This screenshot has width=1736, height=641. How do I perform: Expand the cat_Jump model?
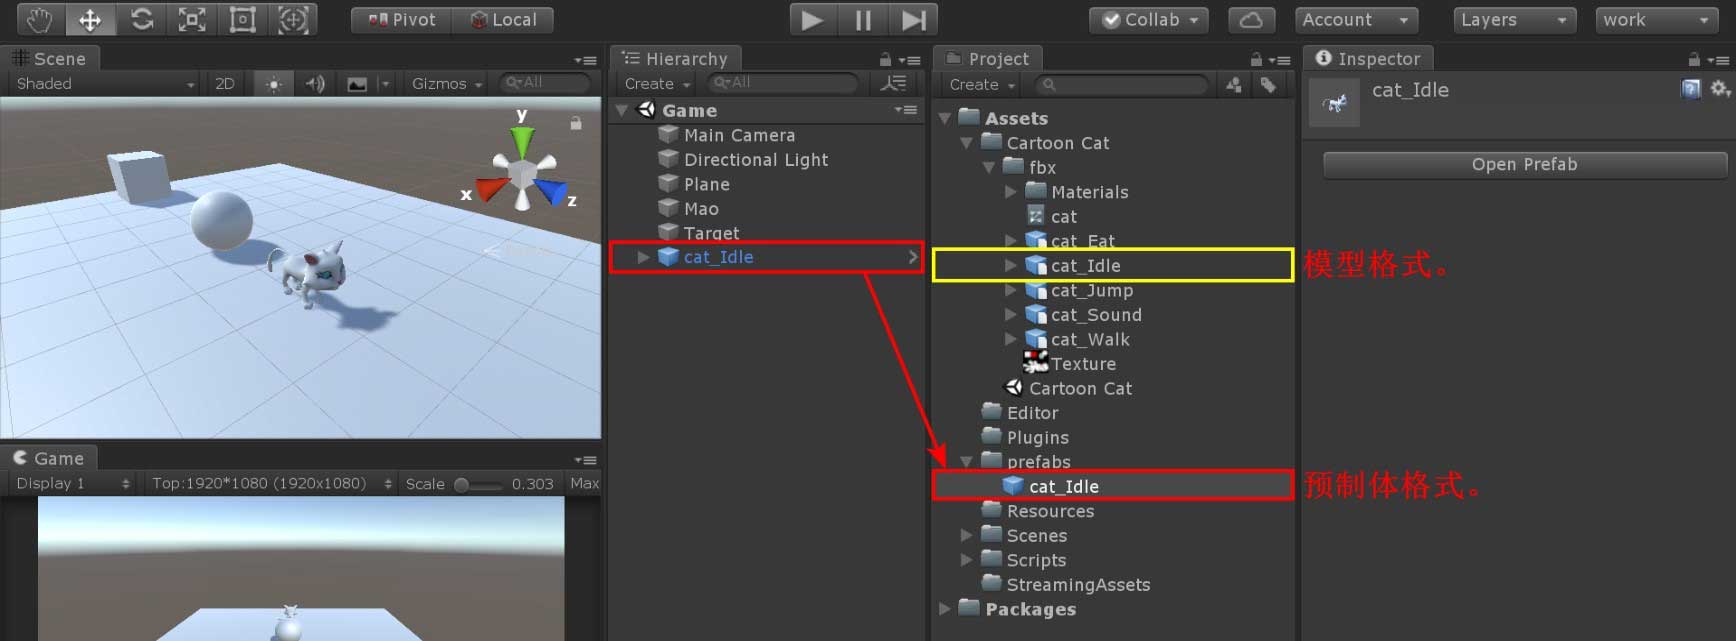pyautogui.click(x=1011, y=290)
